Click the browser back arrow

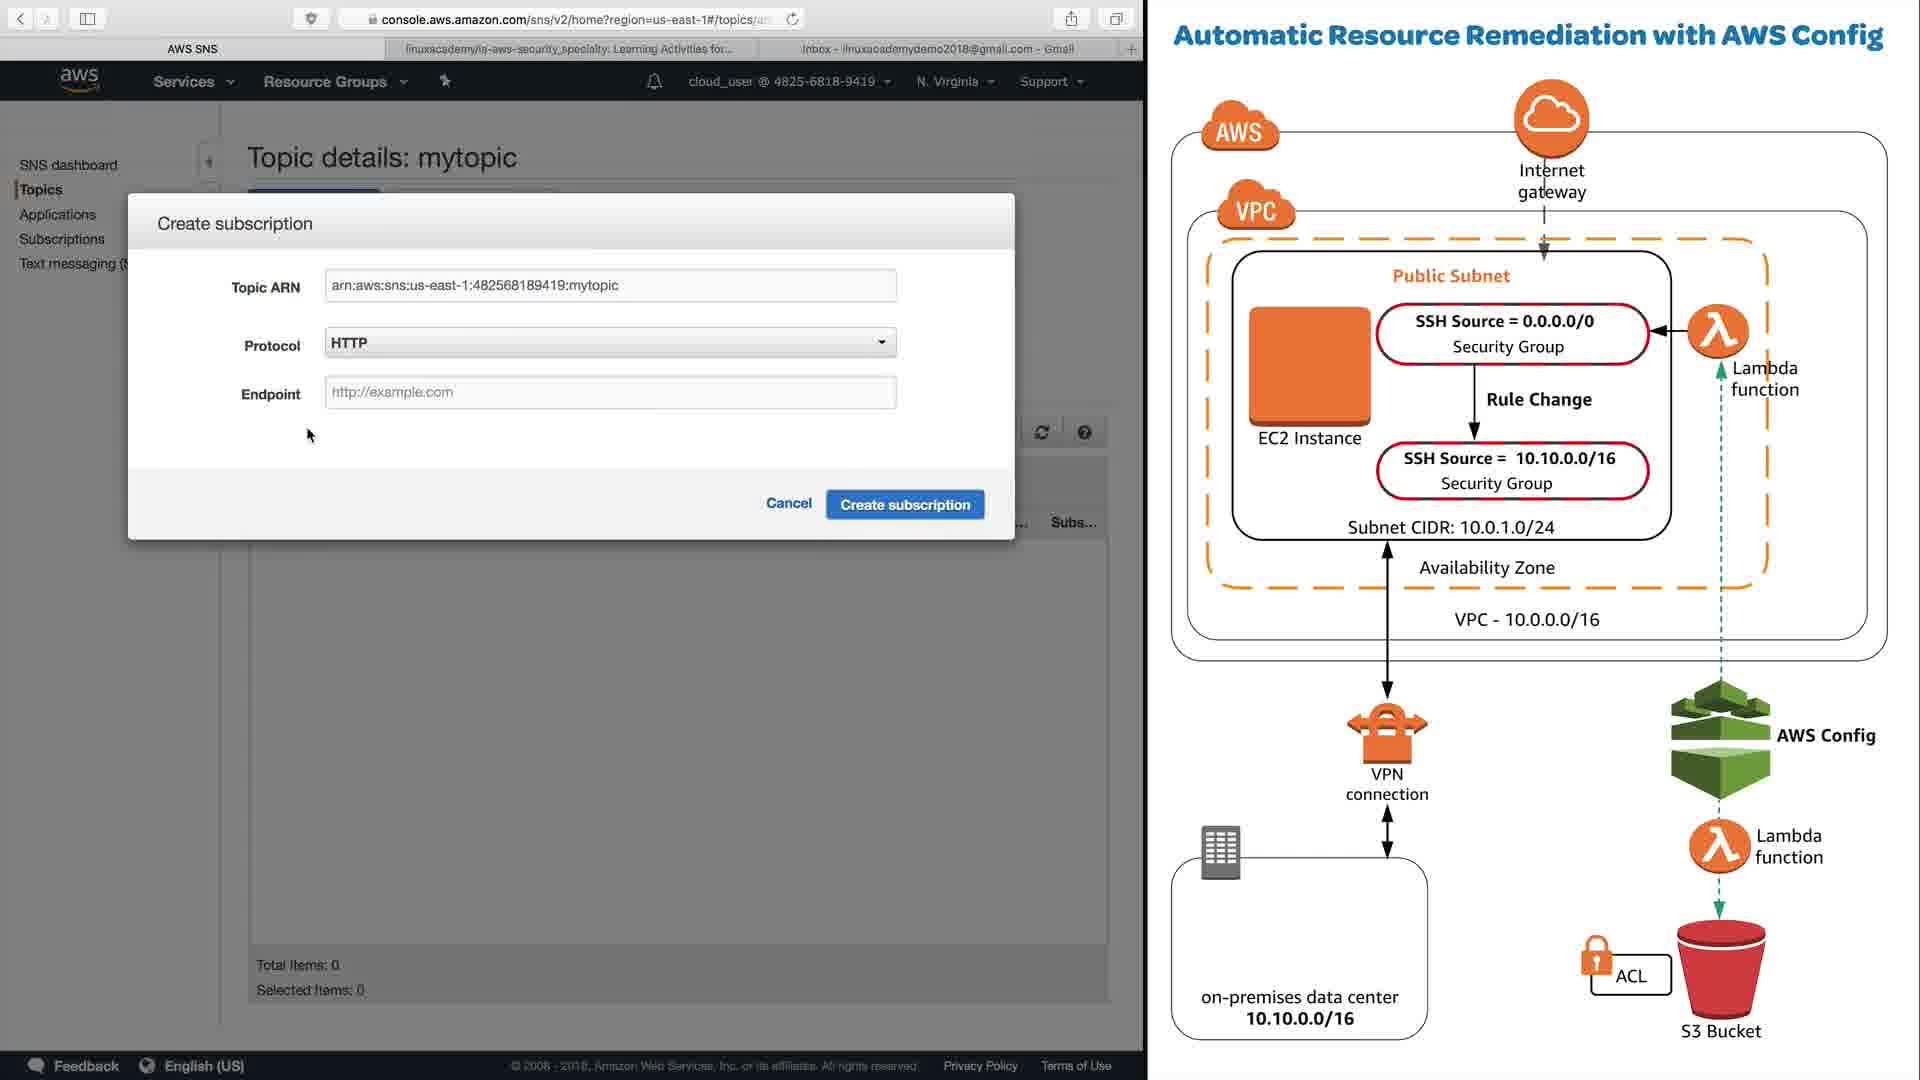tap(20, 19)
